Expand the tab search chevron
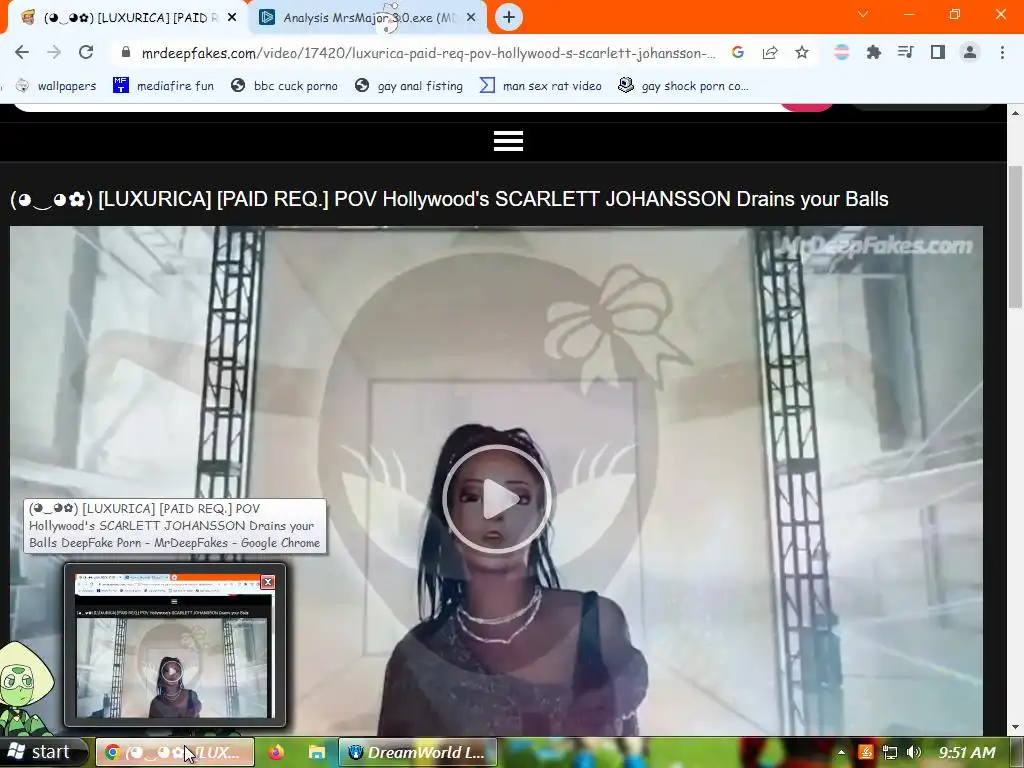The image size is (1024, 768). coord(863,14)
